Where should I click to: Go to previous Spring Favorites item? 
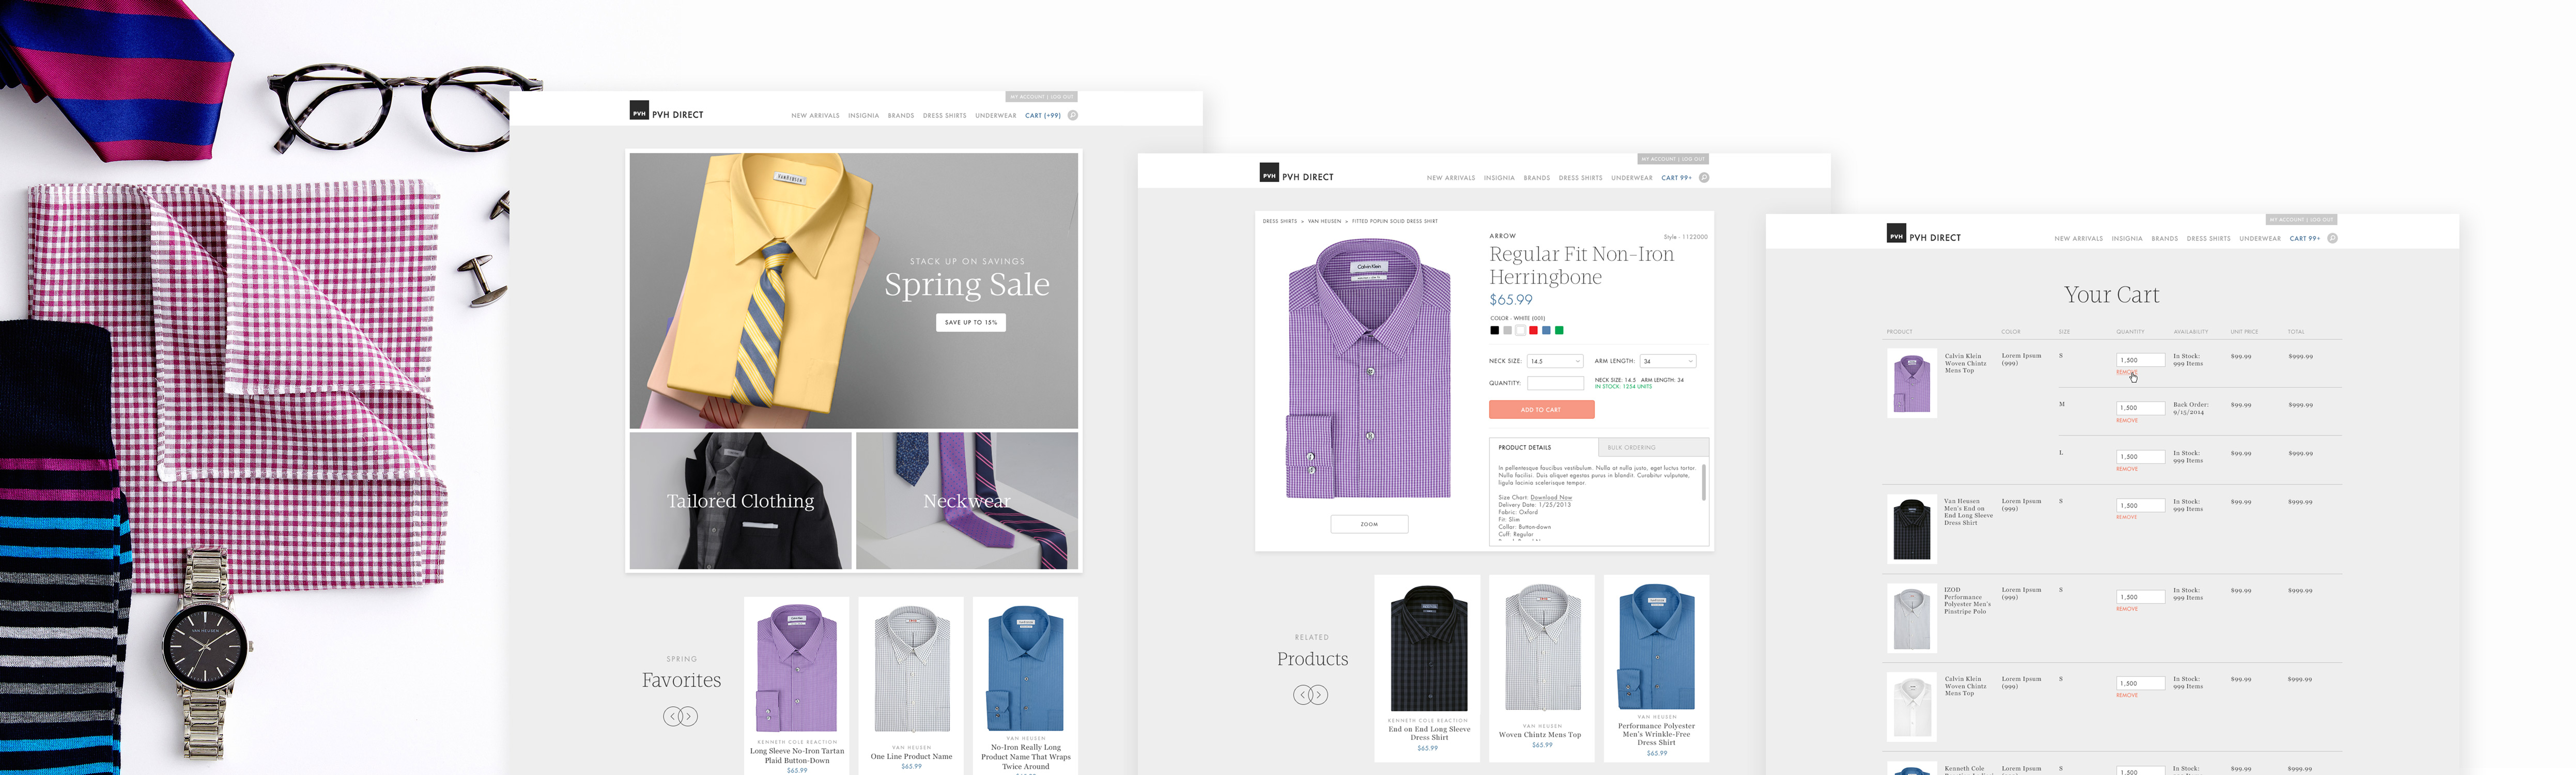673,716
